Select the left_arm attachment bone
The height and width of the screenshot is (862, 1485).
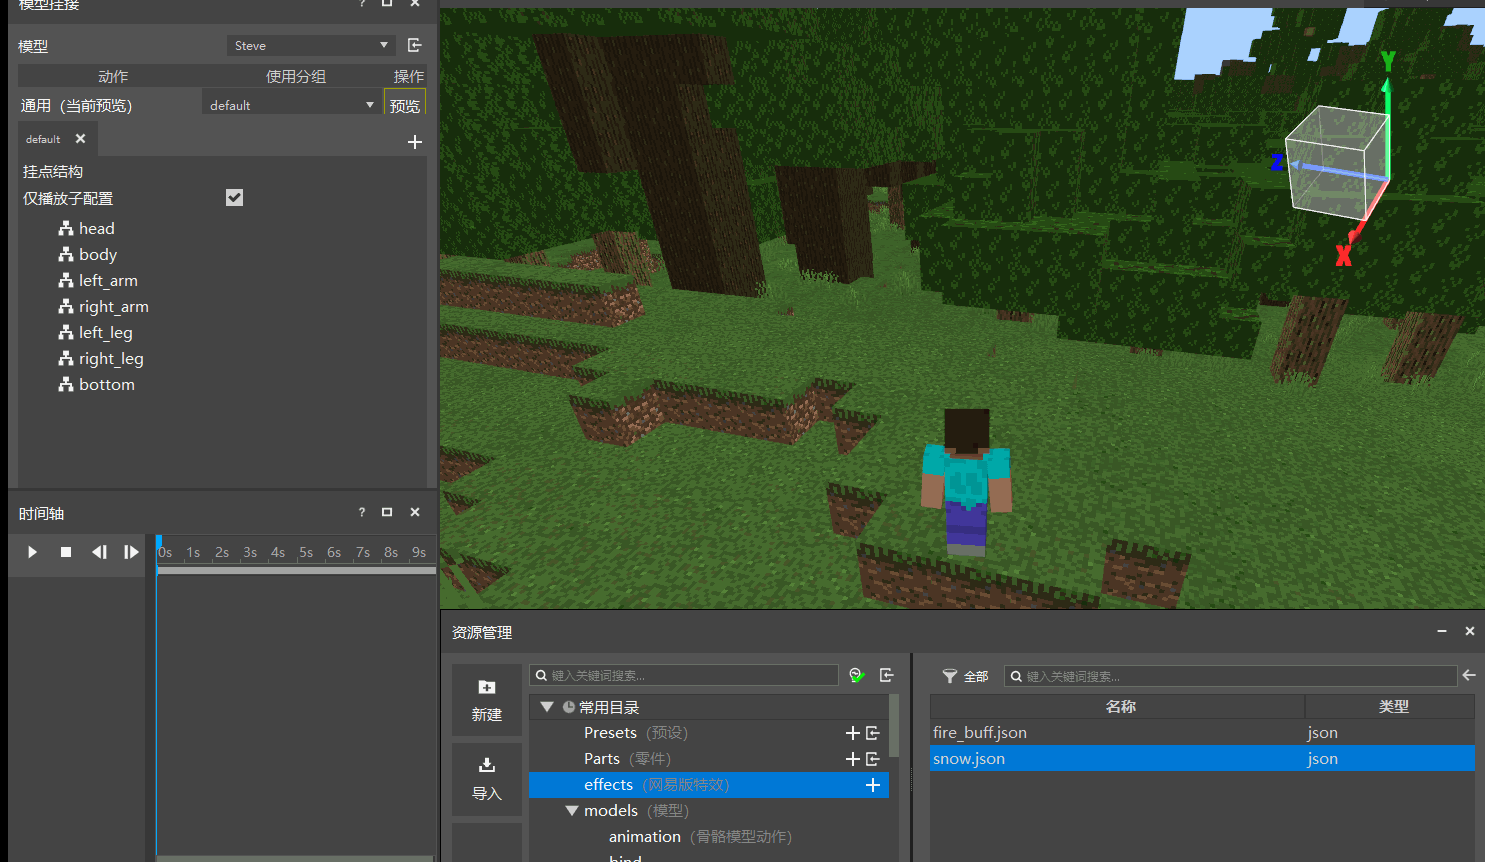(98, 281)
